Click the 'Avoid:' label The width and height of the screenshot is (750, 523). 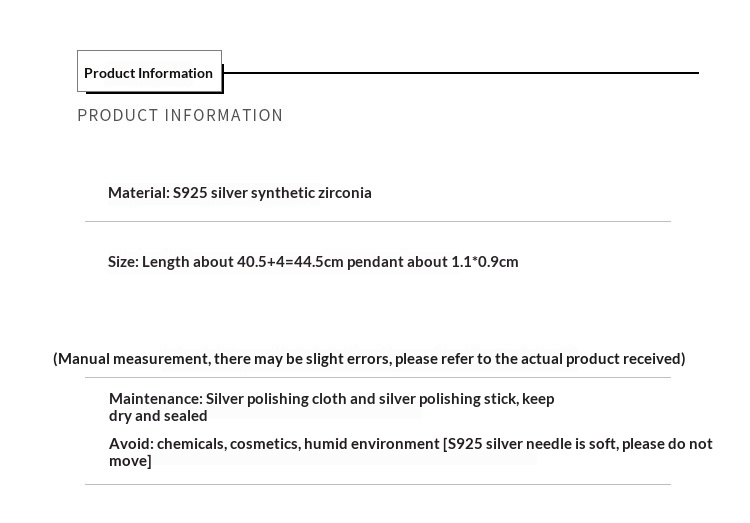click(x=131, y=444)
